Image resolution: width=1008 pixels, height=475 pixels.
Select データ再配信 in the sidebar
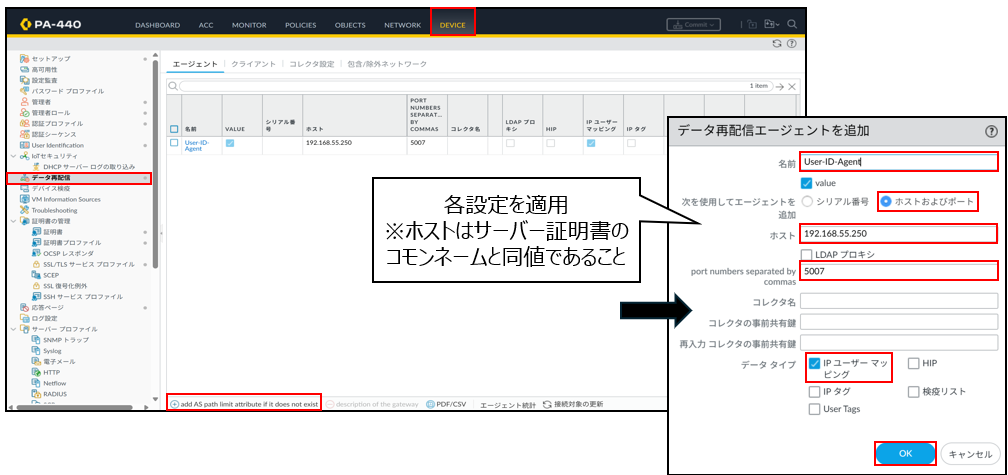pyautogui.click(x=50, y=177)
